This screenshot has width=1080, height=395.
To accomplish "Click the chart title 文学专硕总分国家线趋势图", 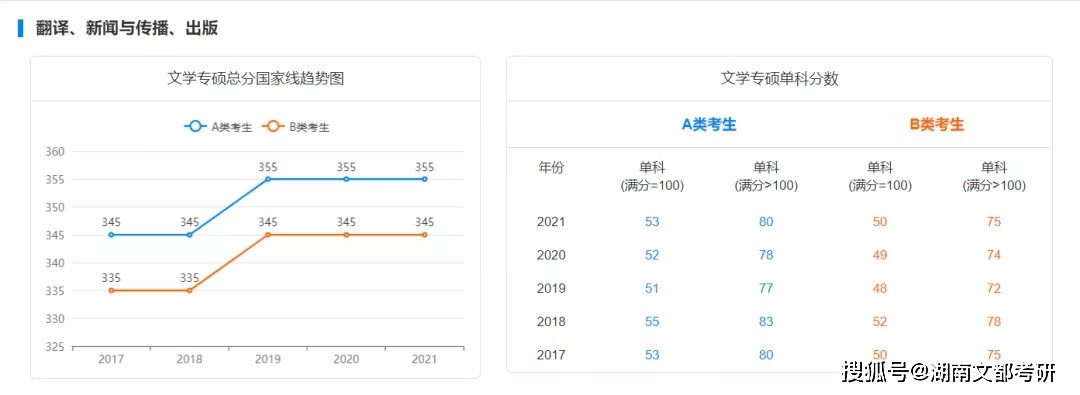I will (256, 79).
